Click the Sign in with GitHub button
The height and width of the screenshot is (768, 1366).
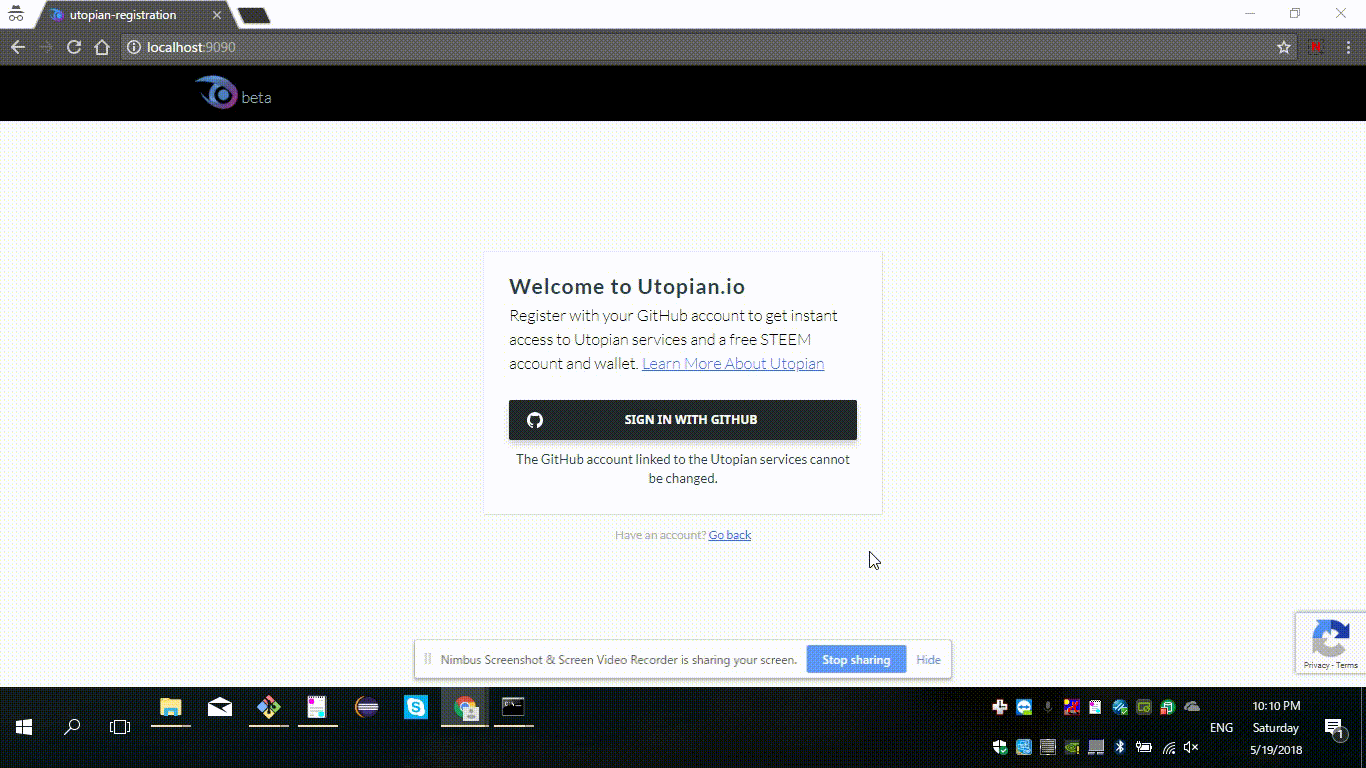click(x=682, y=420)
